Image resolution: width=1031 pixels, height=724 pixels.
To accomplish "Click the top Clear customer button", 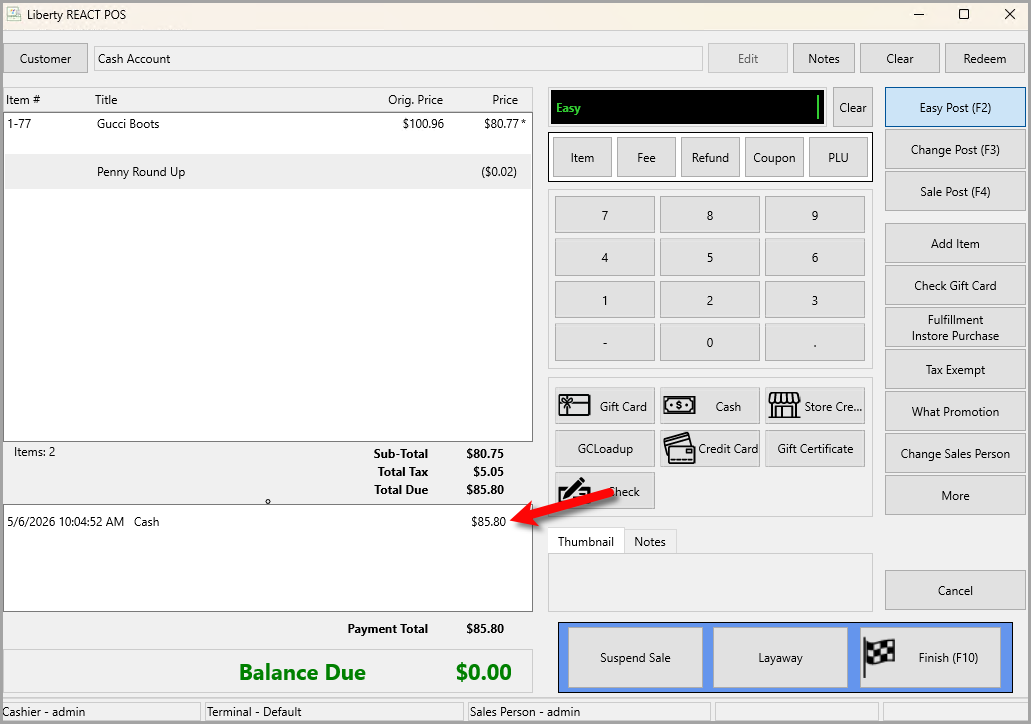I will [x=899, y=59].
